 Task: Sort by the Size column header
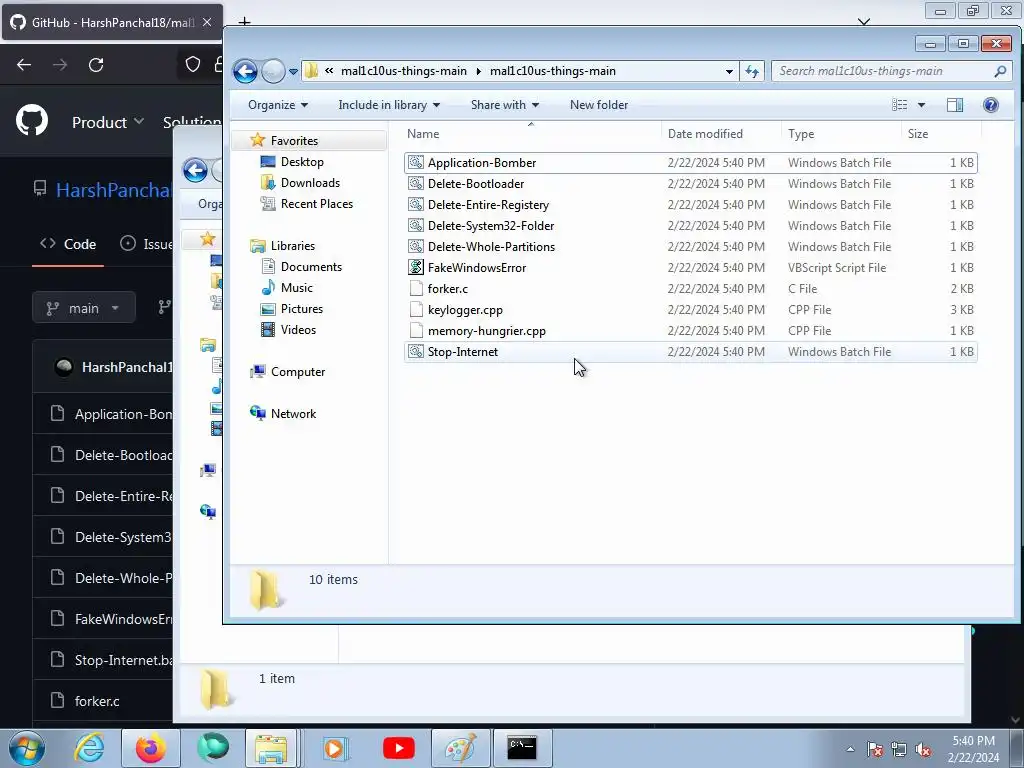coord(918,134)
